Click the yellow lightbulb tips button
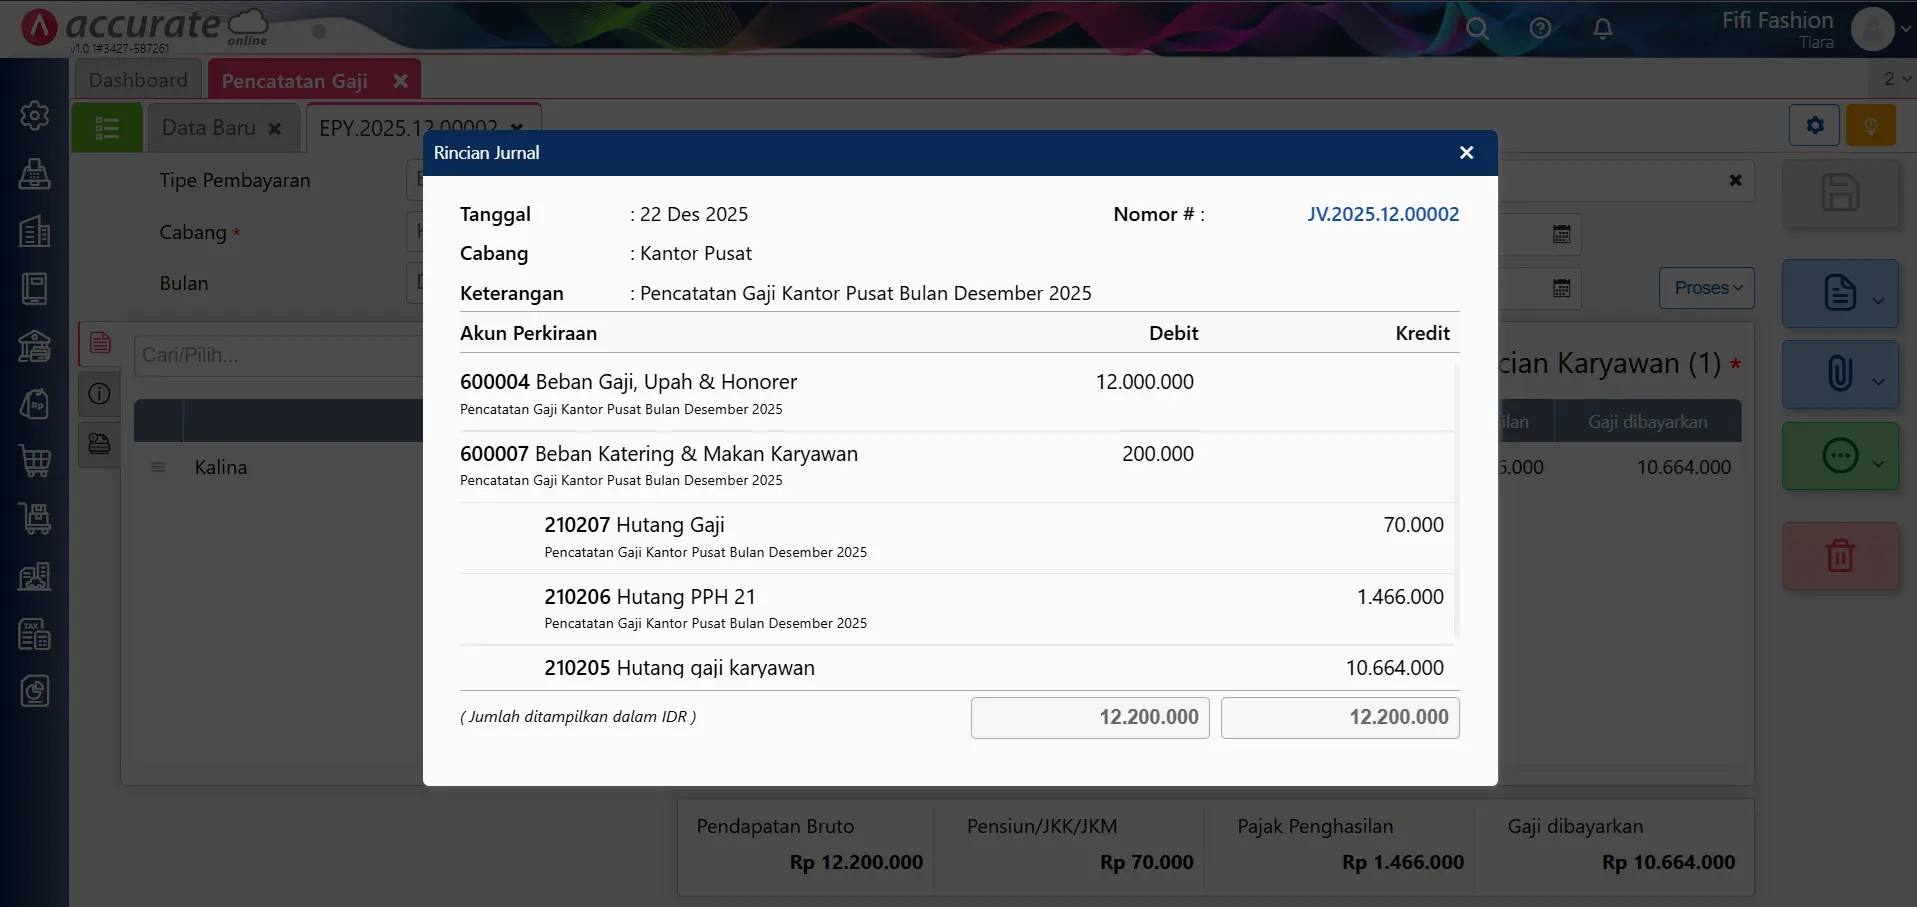This screenshot has width=1917, height=907. 1870,126
